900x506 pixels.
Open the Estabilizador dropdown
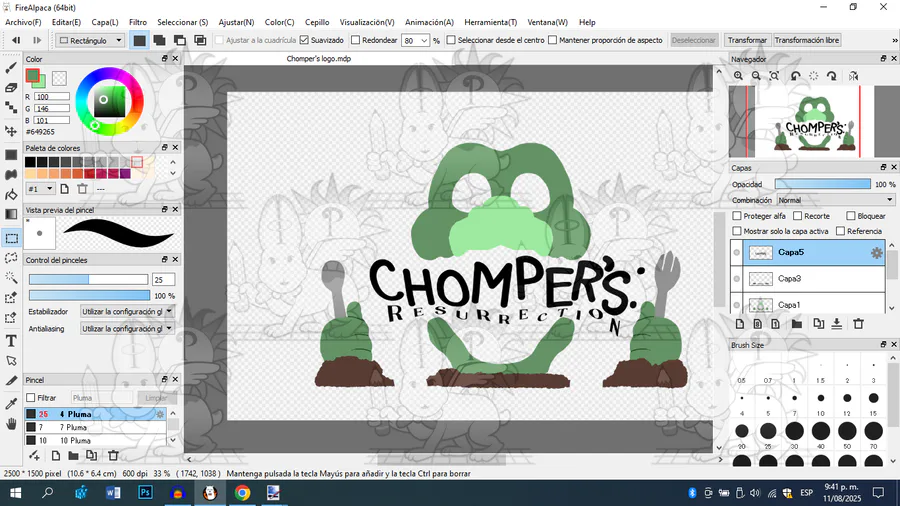tap(127, 312)
